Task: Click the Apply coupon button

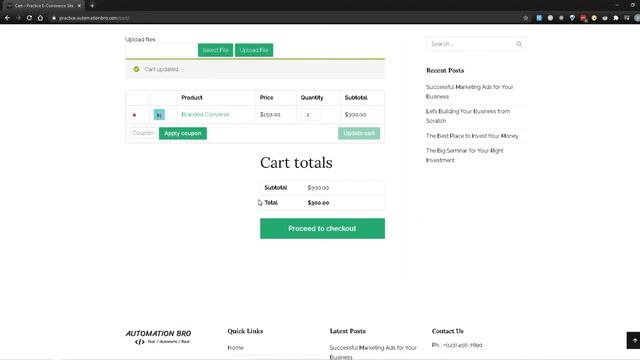Action: (183, 133)
